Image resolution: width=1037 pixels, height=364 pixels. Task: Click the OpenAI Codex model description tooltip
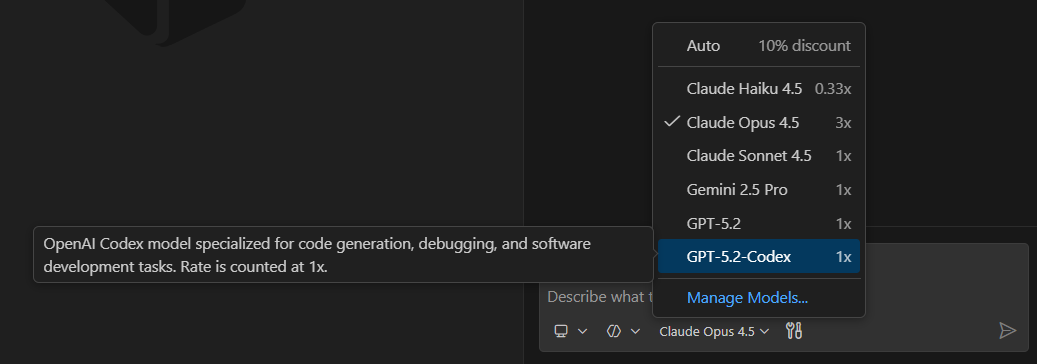[343, 255]
